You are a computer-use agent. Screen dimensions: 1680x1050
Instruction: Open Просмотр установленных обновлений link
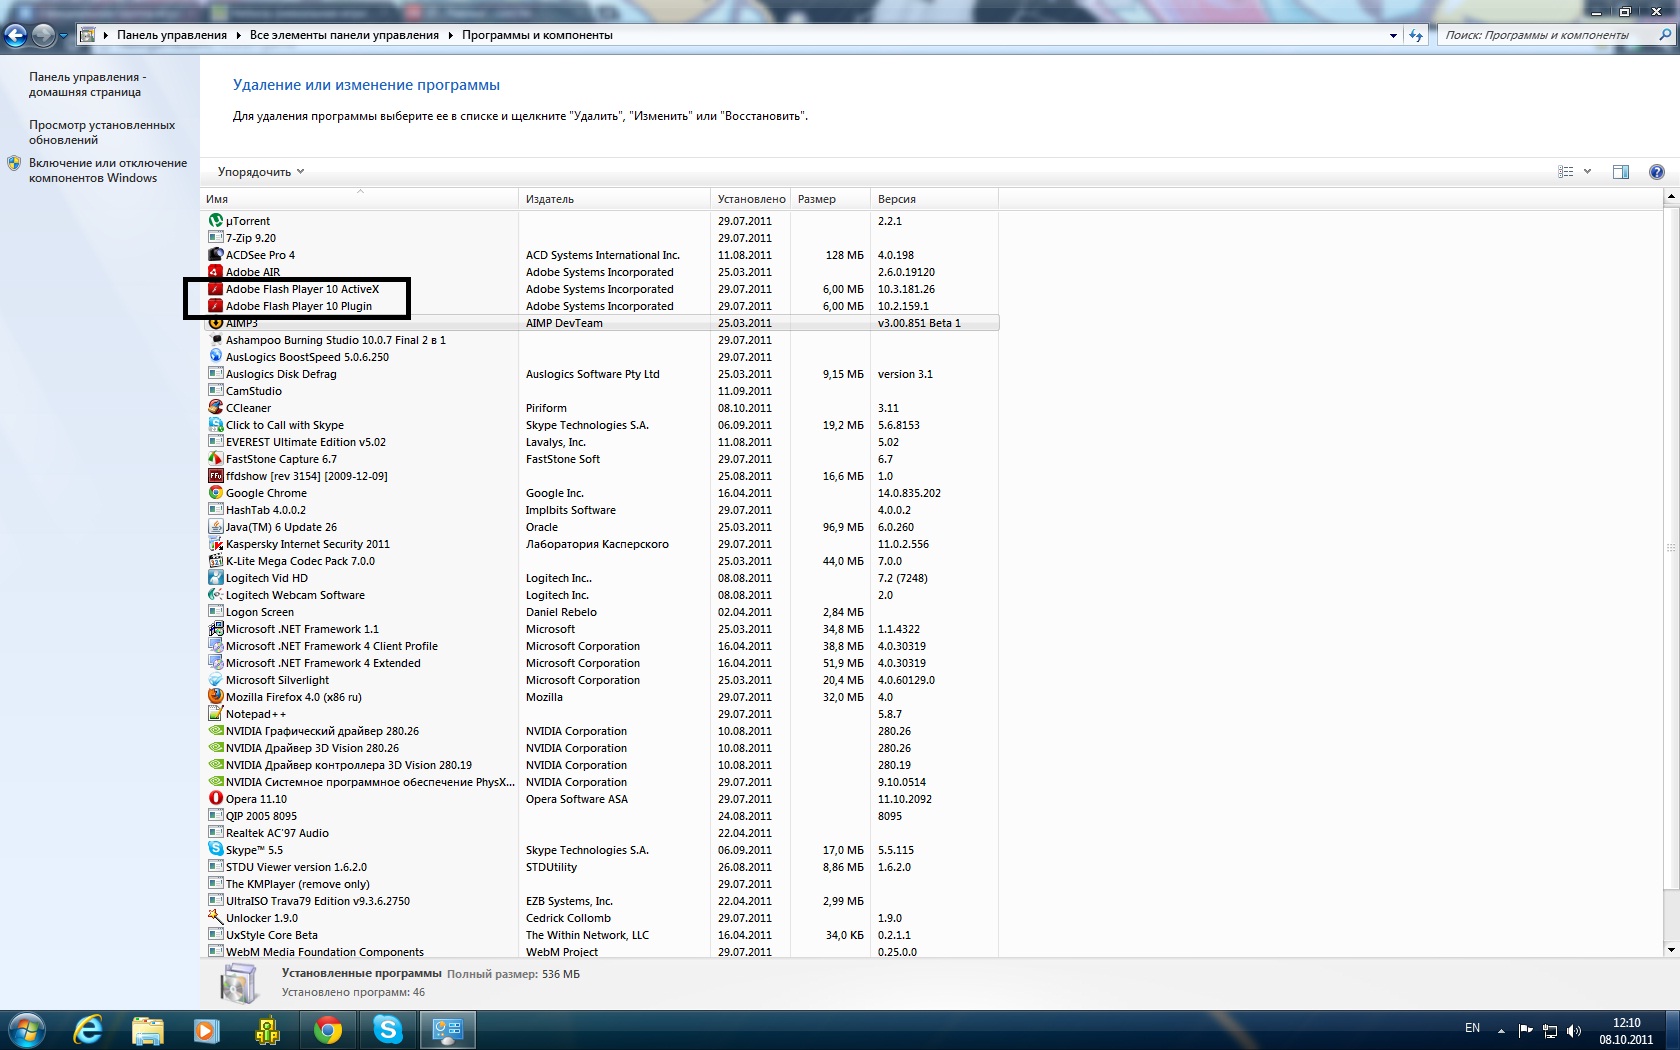pyautogui.click(x=102, y=132)
